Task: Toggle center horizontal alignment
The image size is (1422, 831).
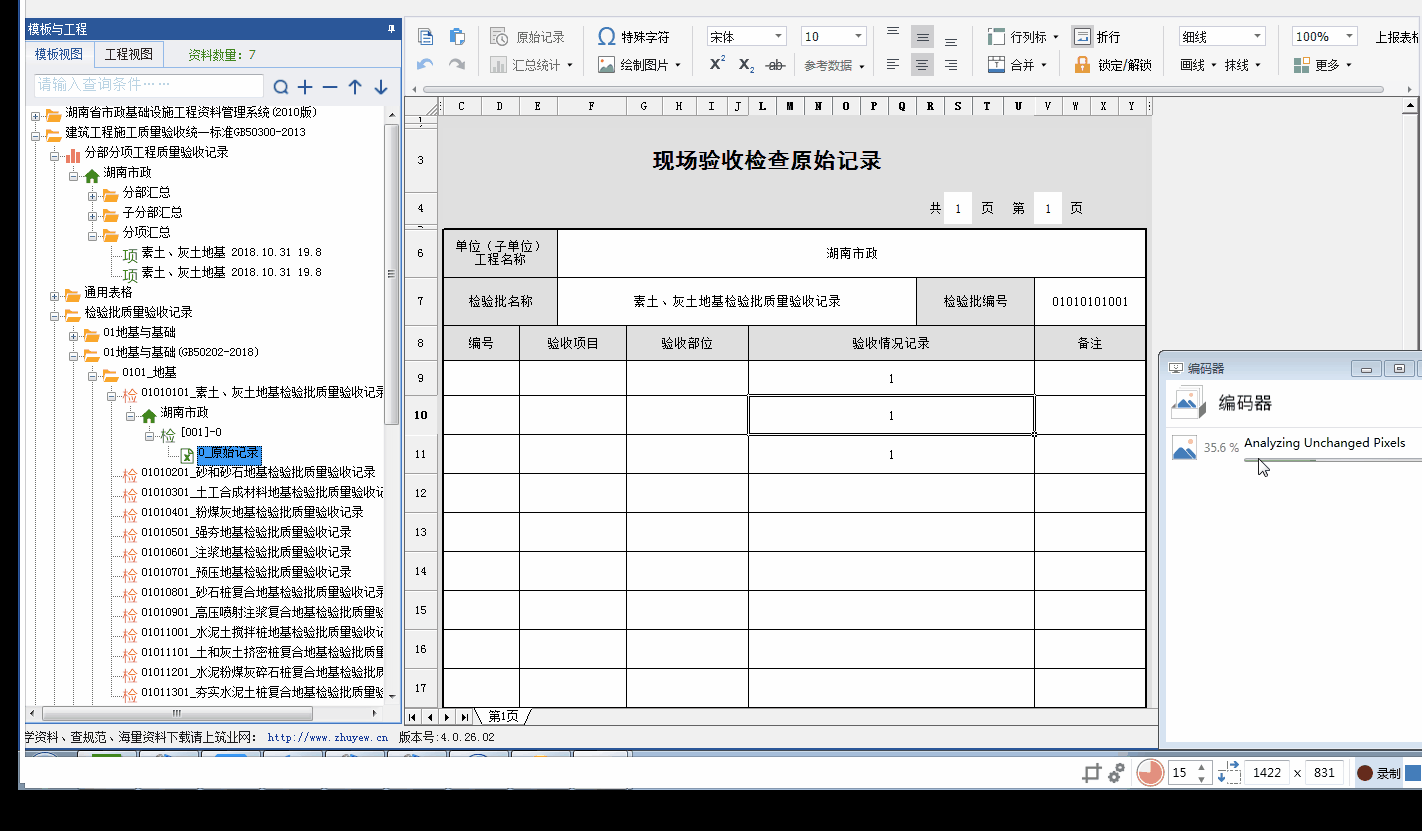Action: tap(922, 65)
